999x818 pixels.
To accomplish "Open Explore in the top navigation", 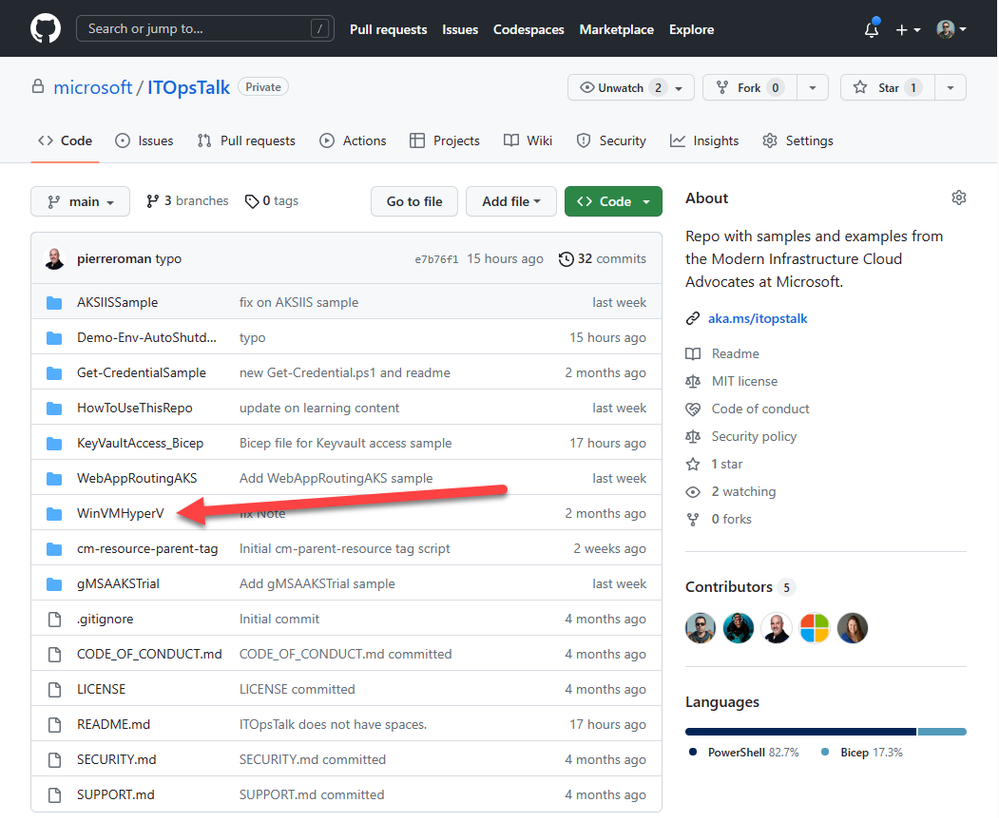I will pos(691,29).
